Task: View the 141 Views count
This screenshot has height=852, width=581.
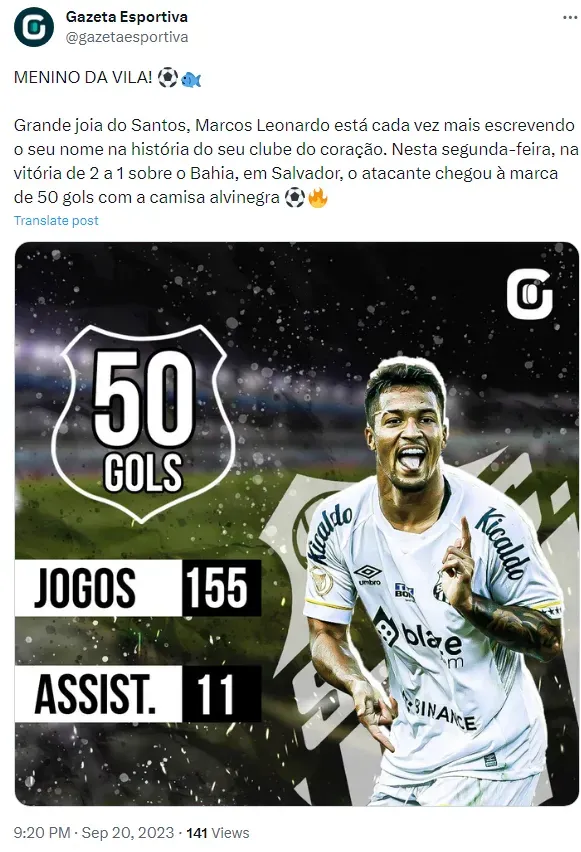Action: (217, 832)
